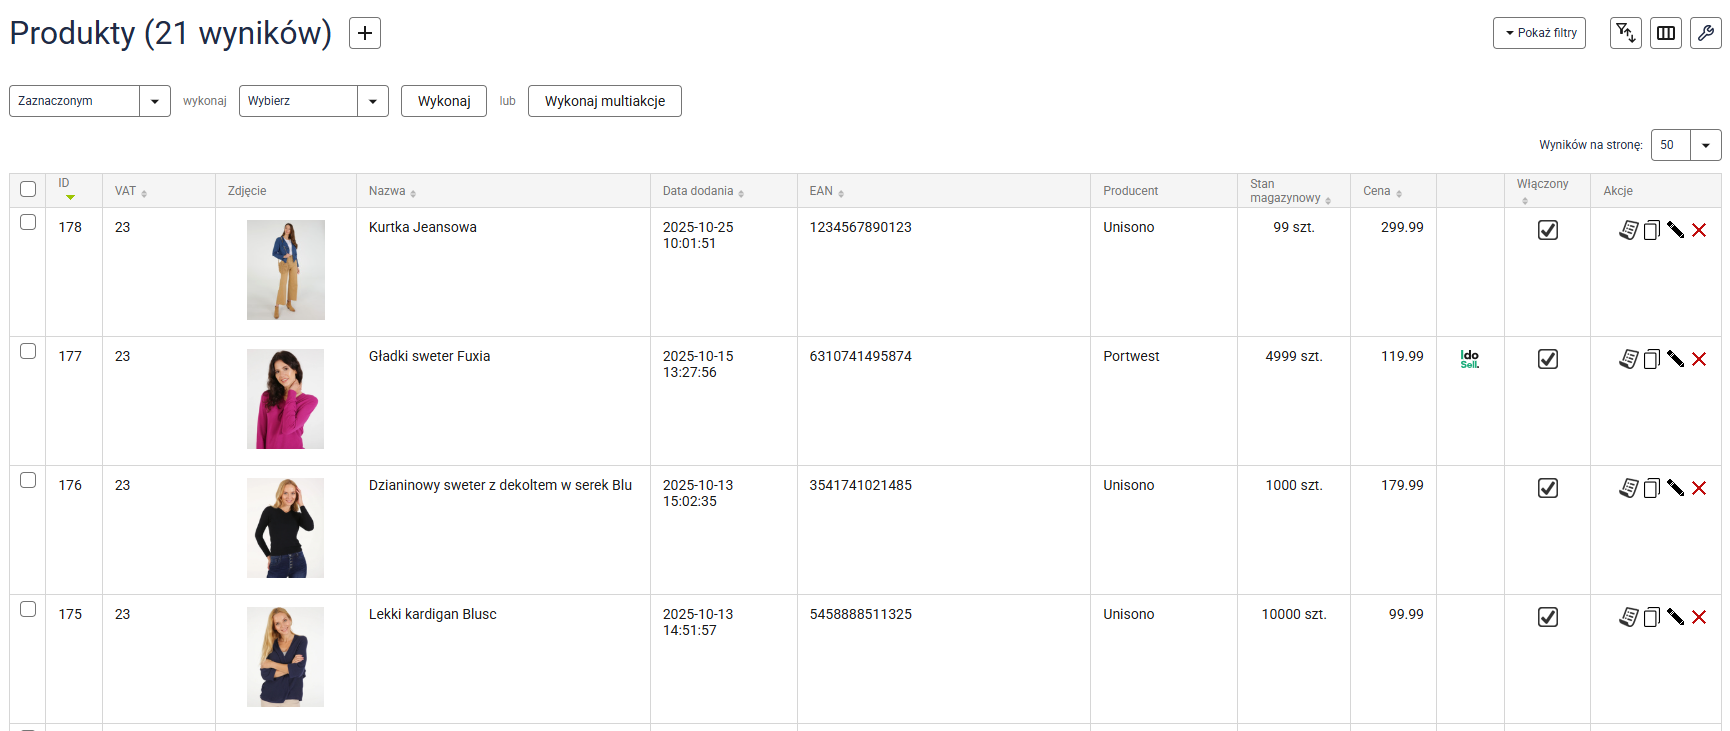Click the Wykonaj multiakcje button

click(x=605, y=101)
